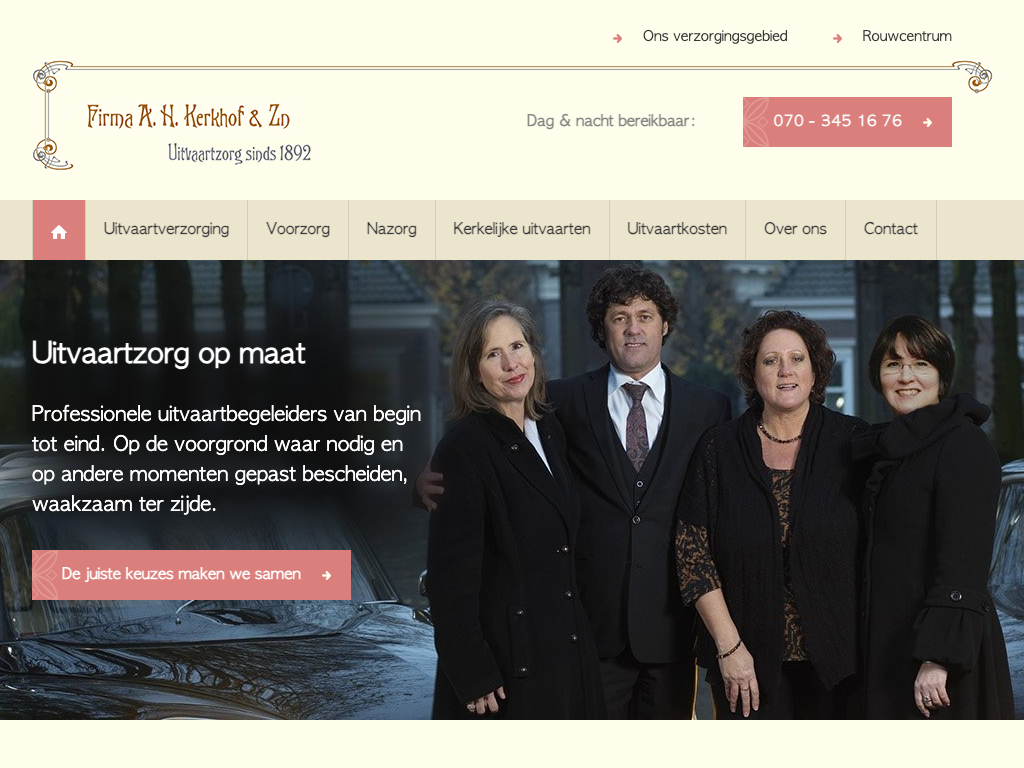
Task: Click arrow on 'De juiste keuzes' button
Action: point(327,575)
